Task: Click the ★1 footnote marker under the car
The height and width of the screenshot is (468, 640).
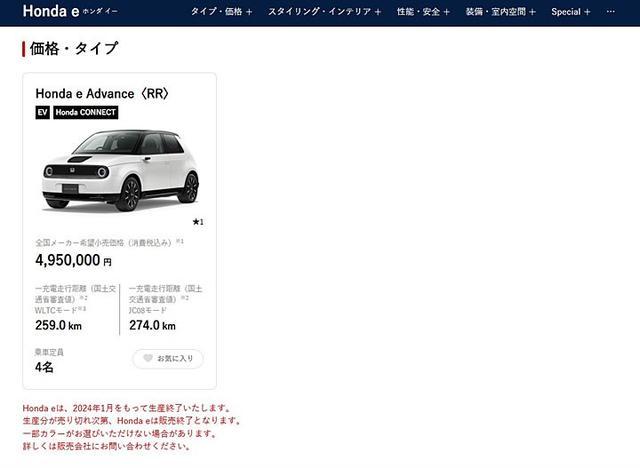Action: (x=198, y=222)
